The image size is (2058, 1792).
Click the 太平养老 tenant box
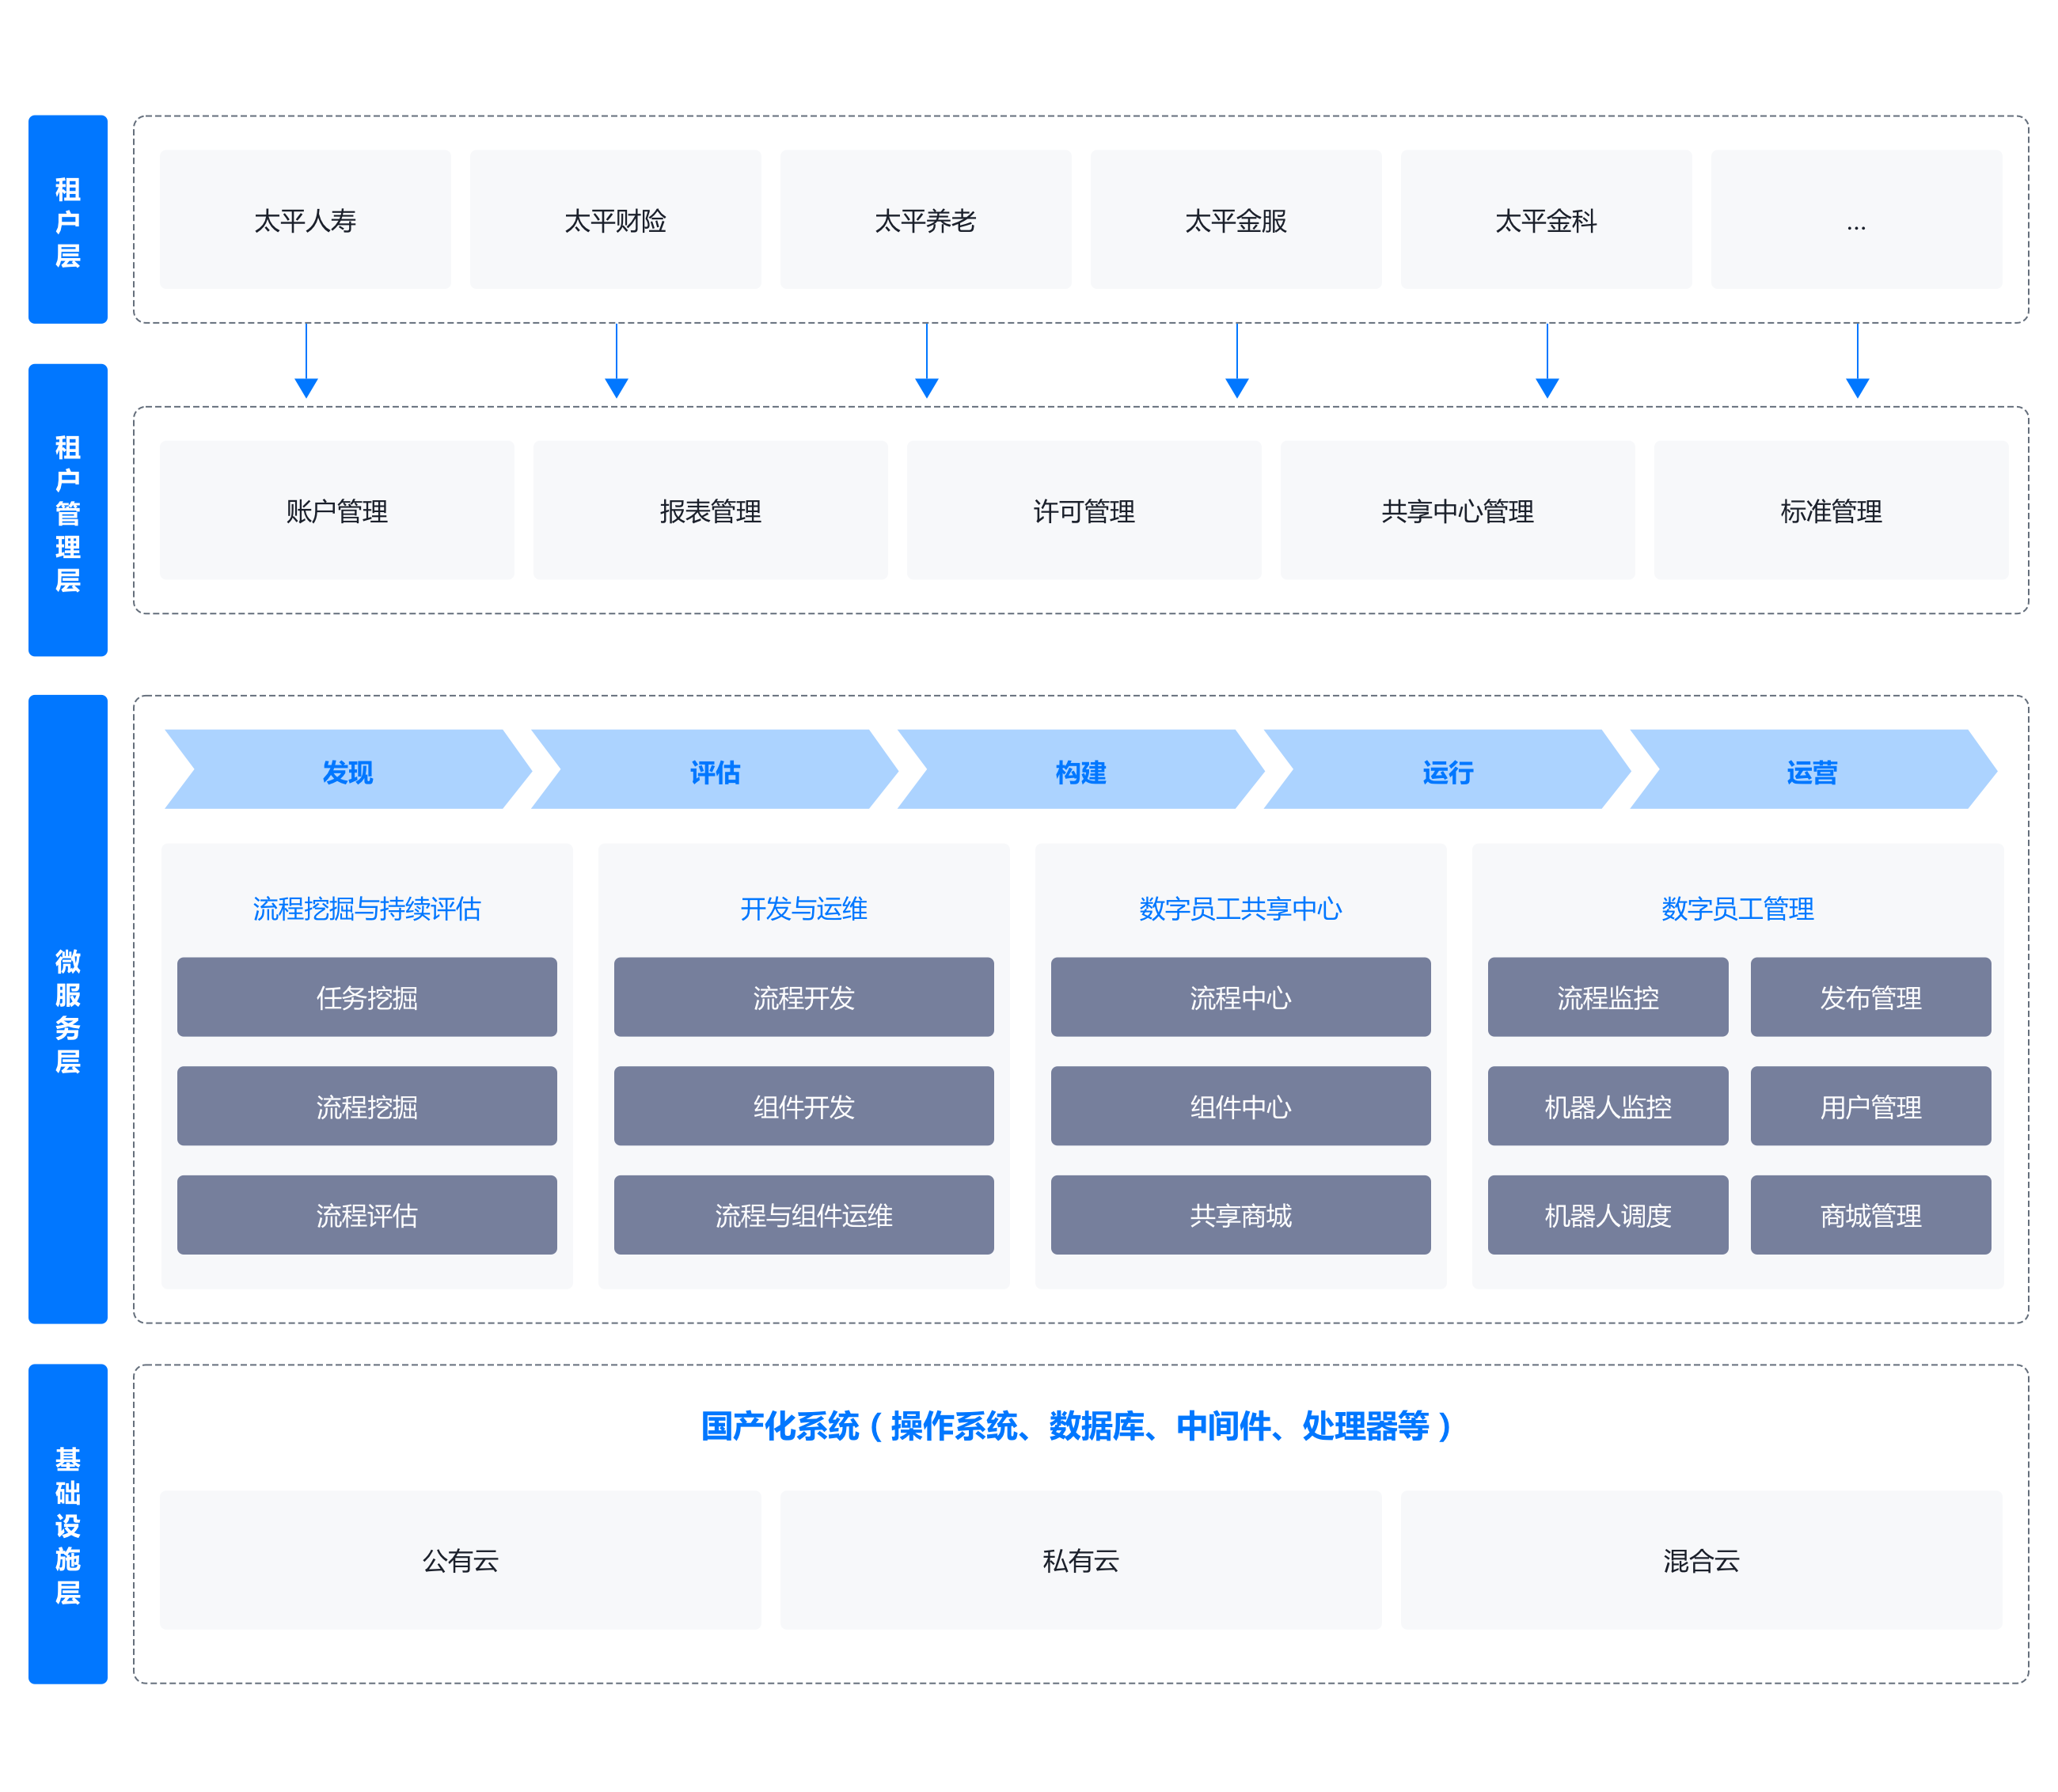[925, 220]
